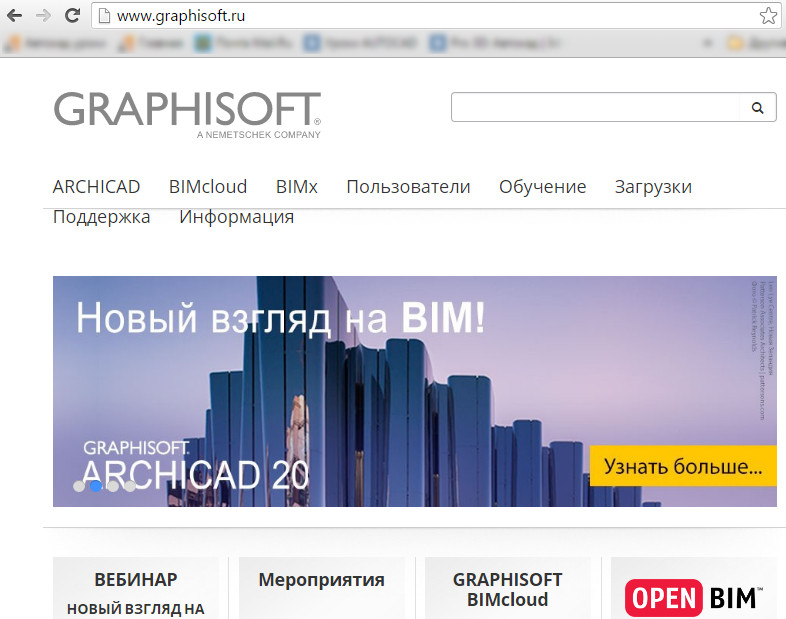
Task: Click the browser forward arrow
Action: point(43,16)
